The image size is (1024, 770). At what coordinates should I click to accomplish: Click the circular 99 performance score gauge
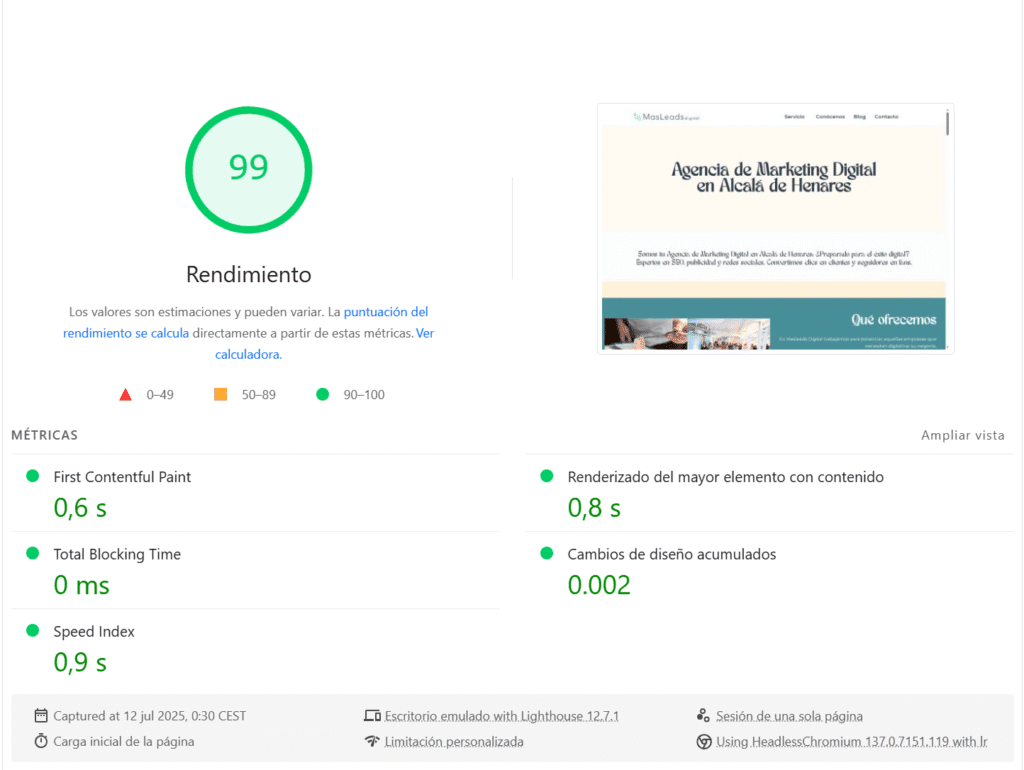pos(248,170)
